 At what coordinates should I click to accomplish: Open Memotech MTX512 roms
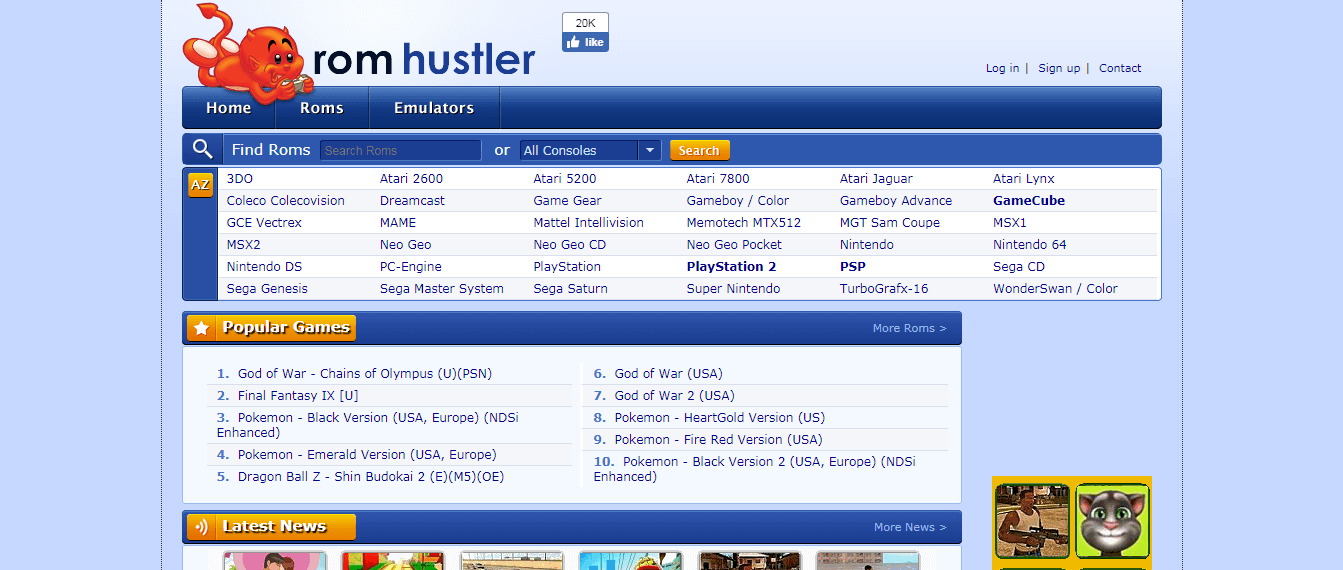tap(744, 223)
